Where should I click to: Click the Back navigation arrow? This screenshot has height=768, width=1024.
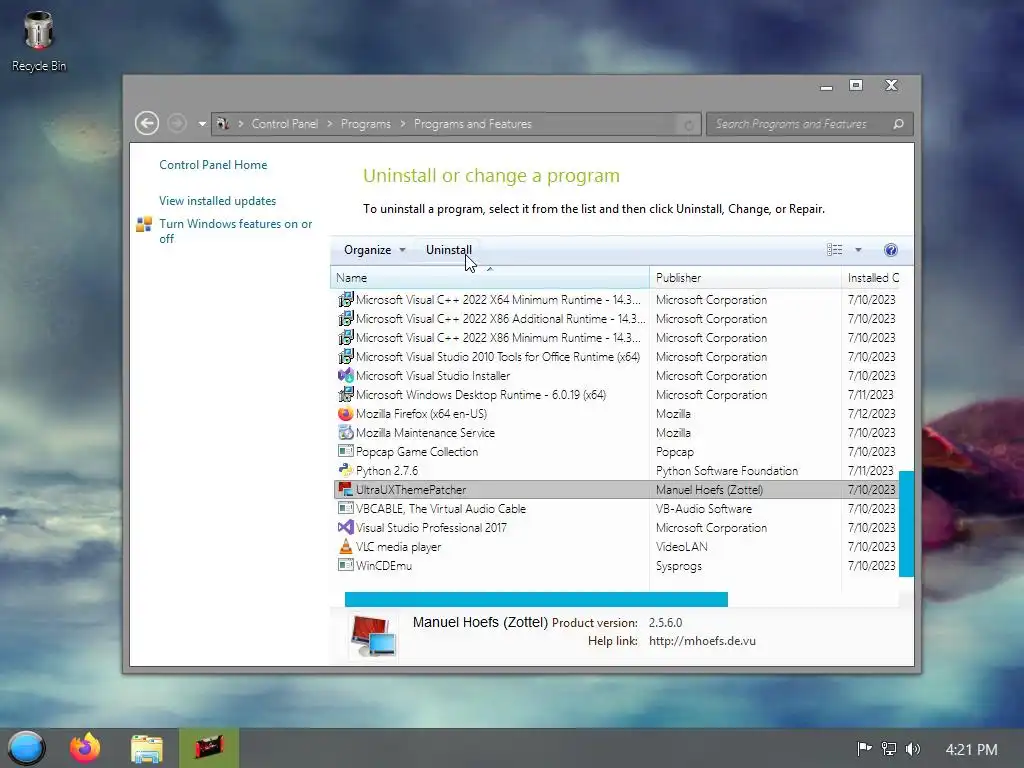coord(147,123)
